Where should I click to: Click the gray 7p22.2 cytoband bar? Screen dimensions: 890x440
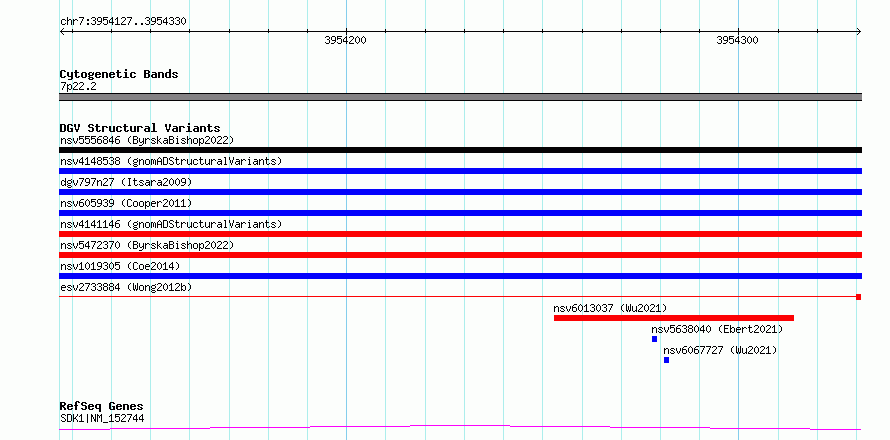[460, 97]
